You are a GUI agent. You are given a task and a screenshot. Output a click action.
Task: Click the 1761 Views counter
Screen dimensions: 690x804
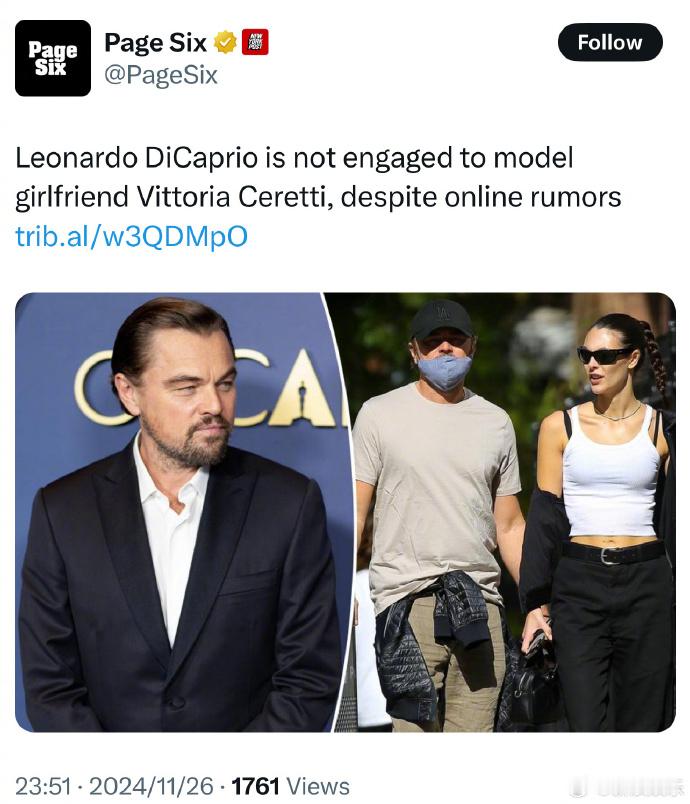click(291, 786)
